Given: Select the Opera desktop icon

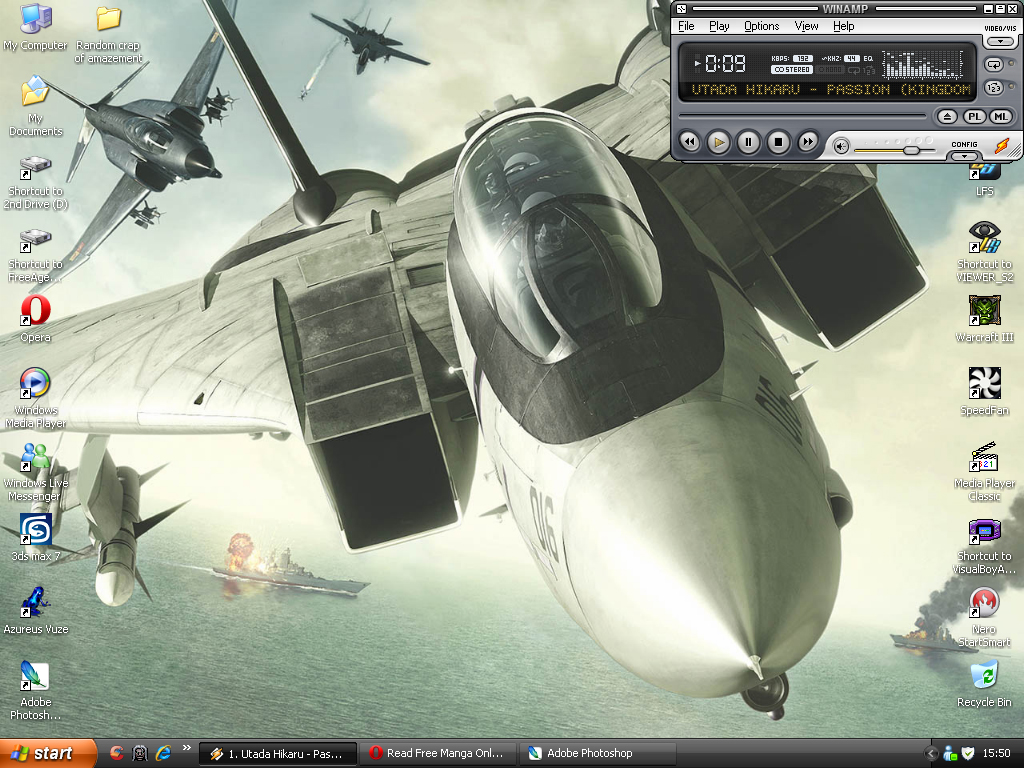Looking at the screenshot, I should click(35, 319).
